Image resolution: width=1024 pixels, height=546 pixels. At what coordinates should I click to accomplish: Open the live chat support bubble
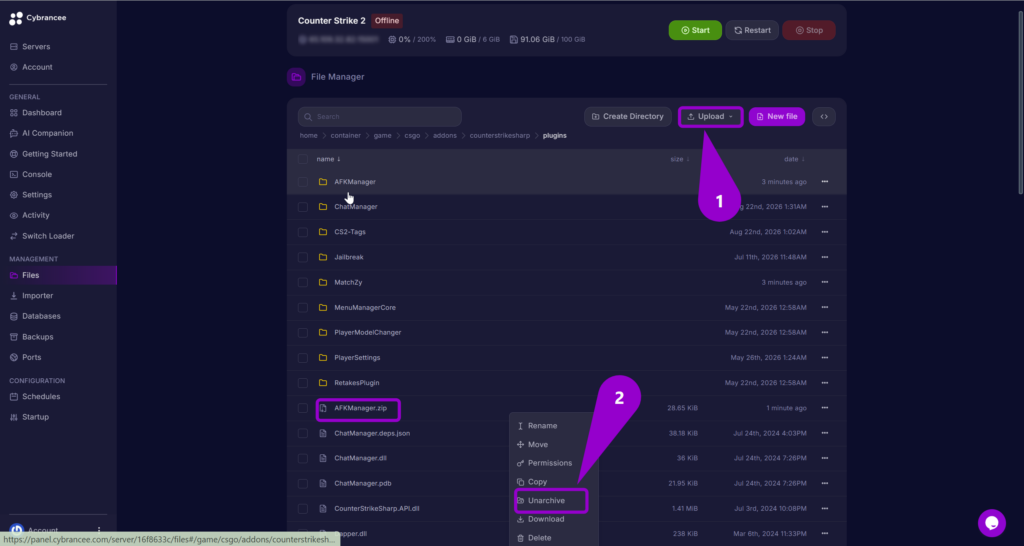(991, 522)
